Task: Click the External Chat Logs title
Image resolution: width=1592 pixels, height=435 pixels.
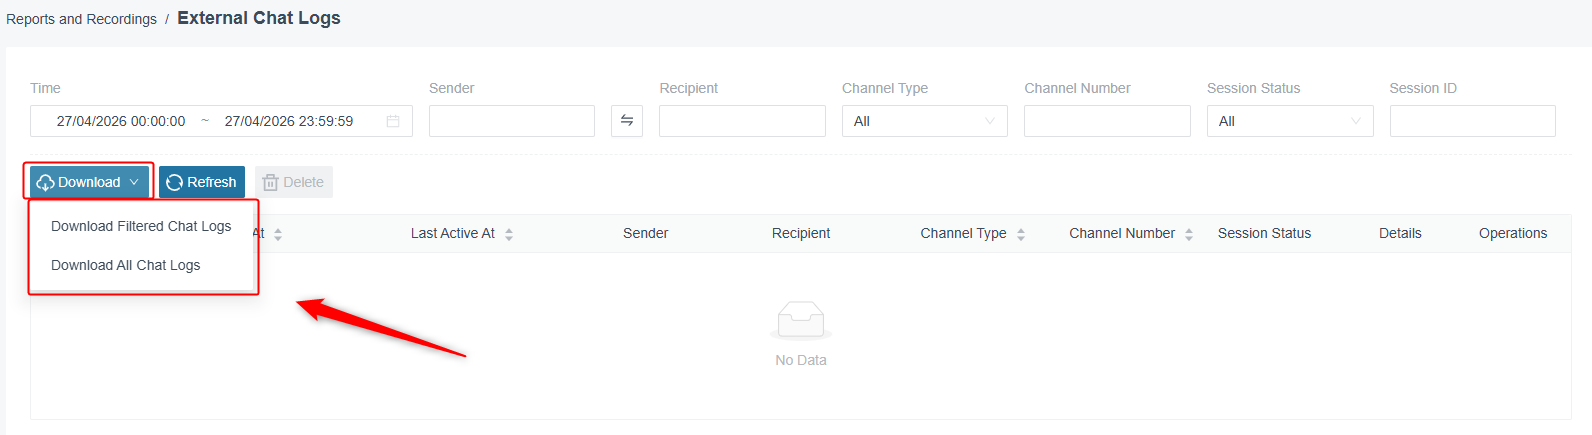Action: click(259, 18)
